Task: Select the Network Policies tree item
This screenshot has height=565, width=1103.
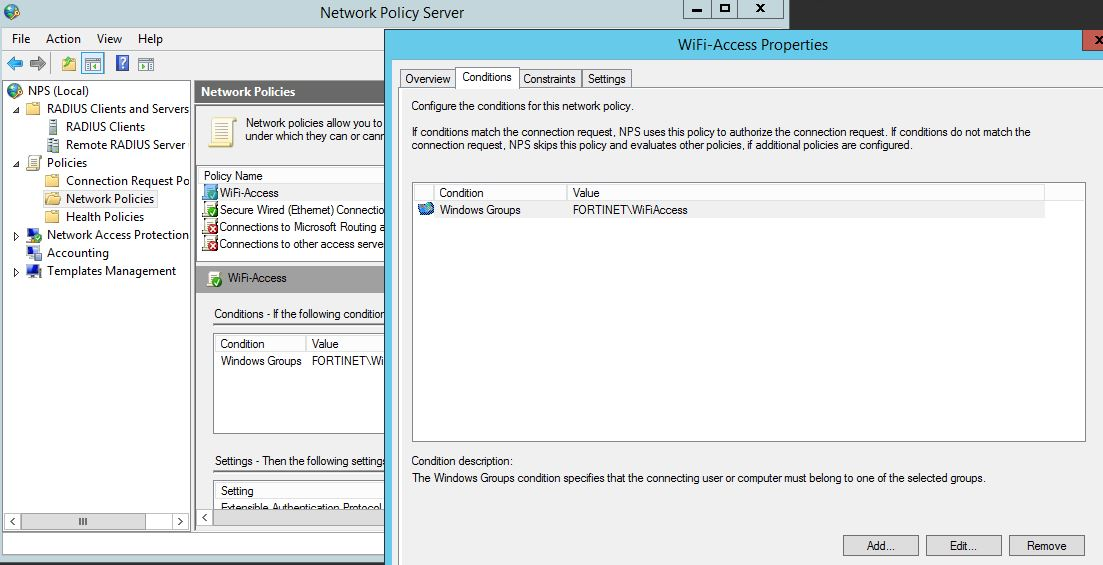Action: [110, 198]
